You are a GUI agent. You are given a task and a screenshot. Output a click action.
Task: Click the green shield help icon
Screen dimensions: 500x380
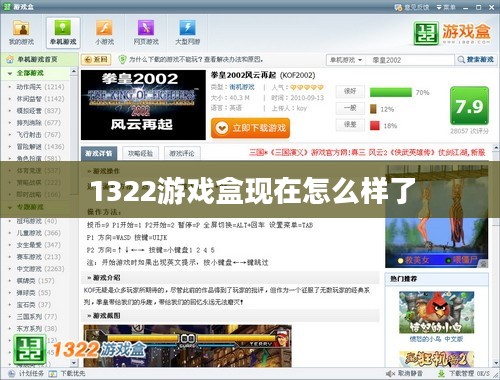[123, 60]
